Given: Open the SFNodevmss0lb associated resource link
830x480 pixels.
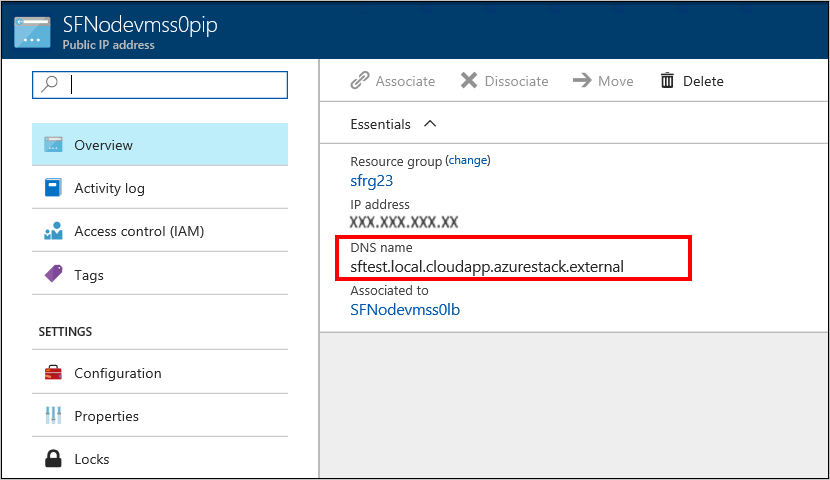Looking at the screenshot, I should [405, 309].
